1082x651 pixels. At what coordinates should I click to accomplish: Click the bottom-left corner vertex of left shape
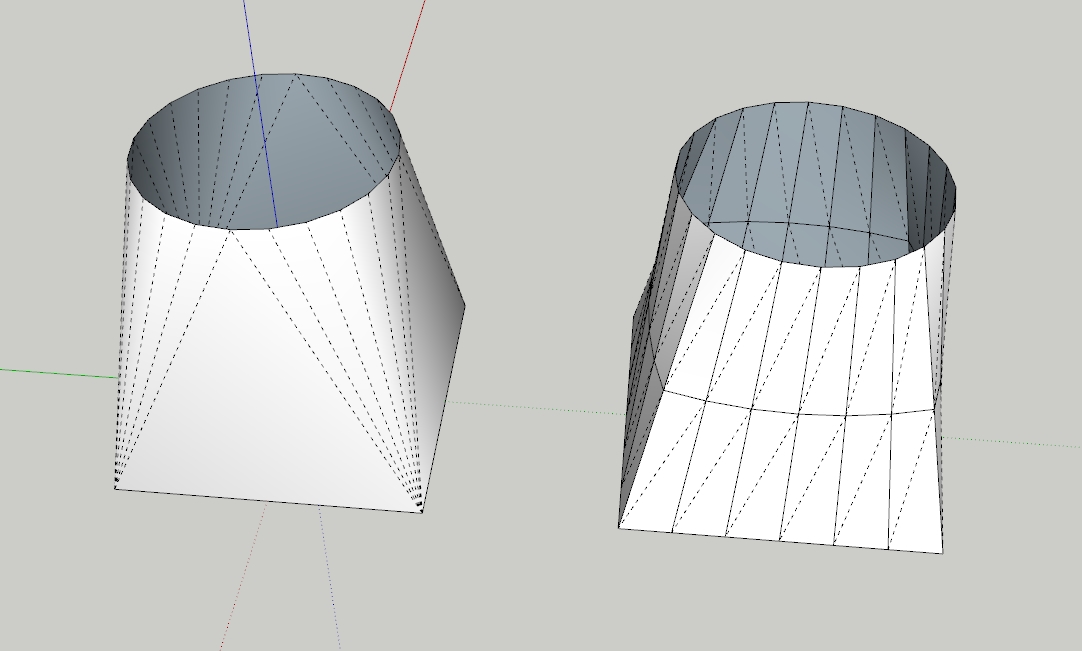click(116, 487)
